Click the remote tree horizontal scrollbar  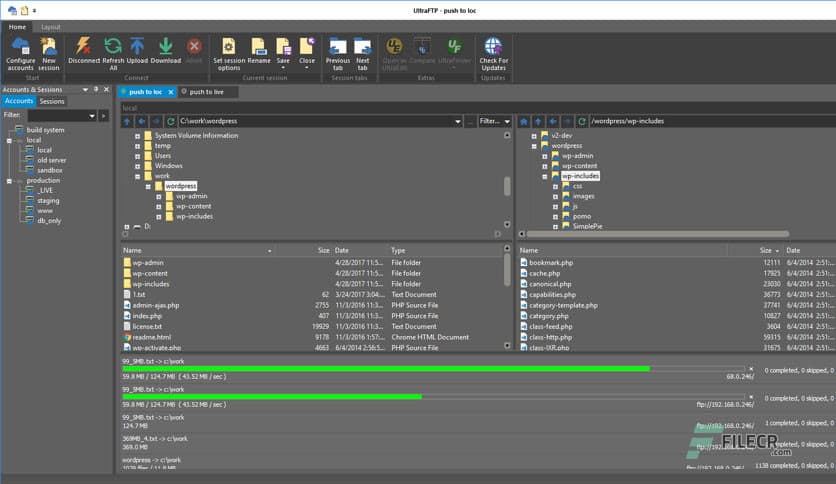coord(657,234)
